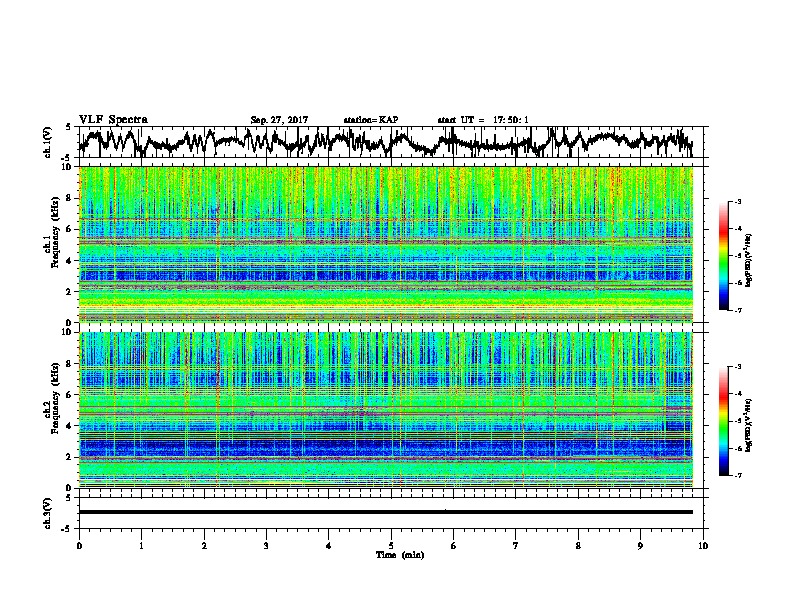
Task: Click the ch.2 spectrogram color scale bar
Action: point(723,421)
